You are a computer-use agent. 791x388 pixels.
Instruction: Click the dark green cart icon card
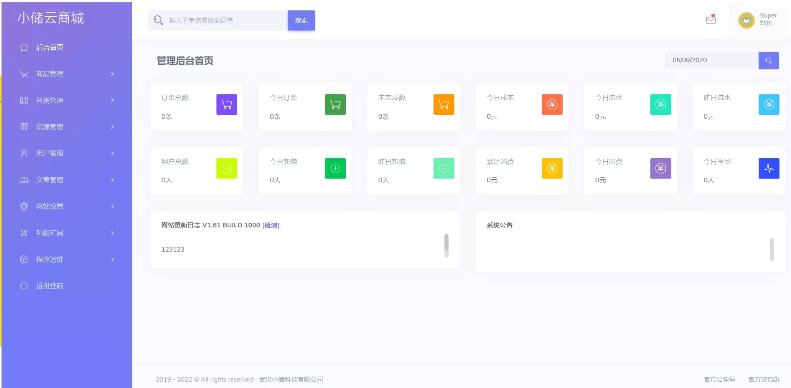click(x=335, y=104)
